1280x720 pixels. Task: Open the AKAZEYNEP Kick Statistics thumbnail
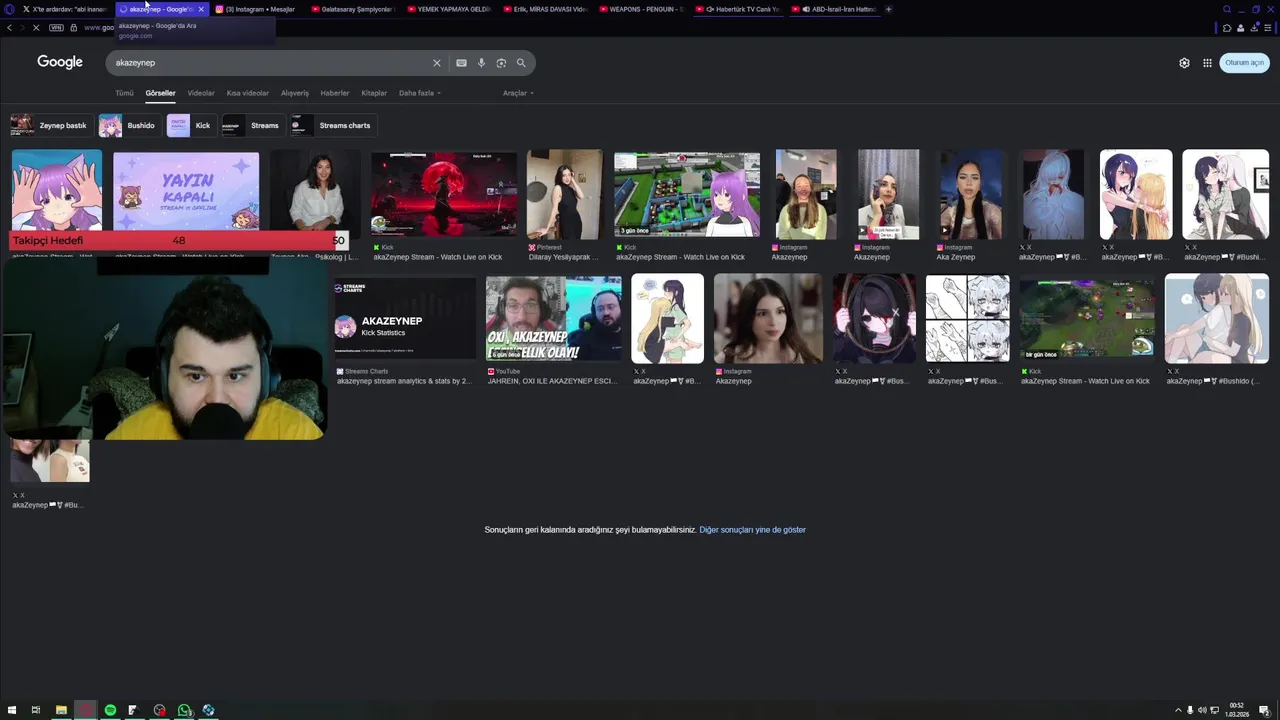click(405, 318)
